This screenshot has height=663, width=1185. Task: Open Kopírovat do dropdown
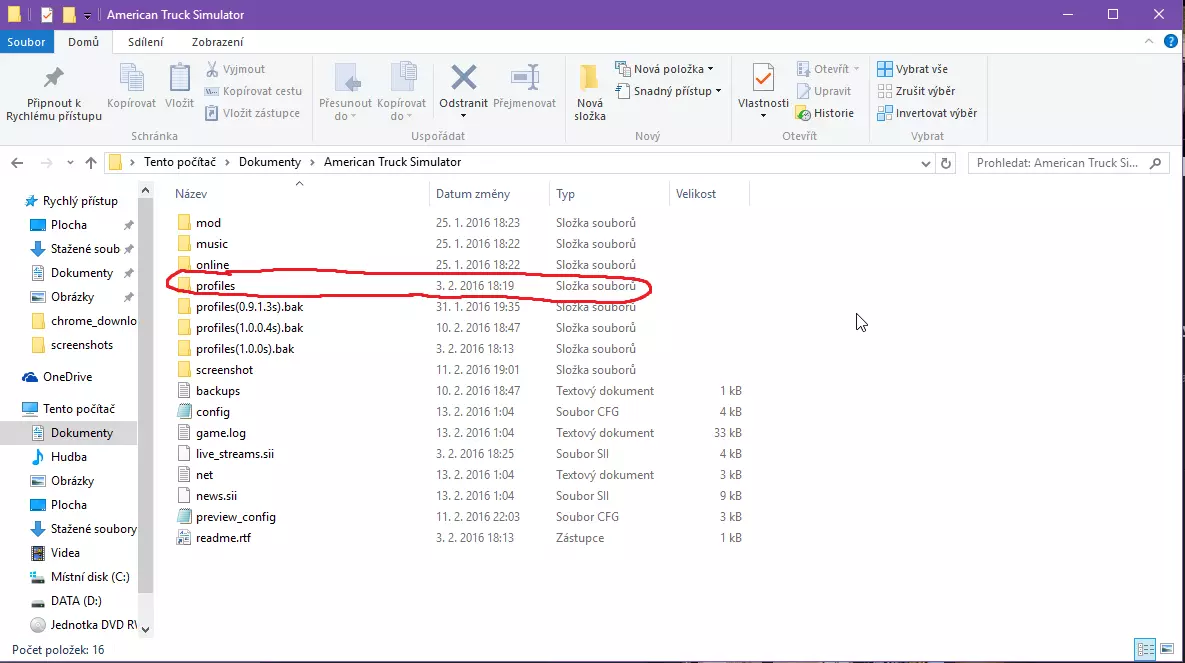pos(401,92)
